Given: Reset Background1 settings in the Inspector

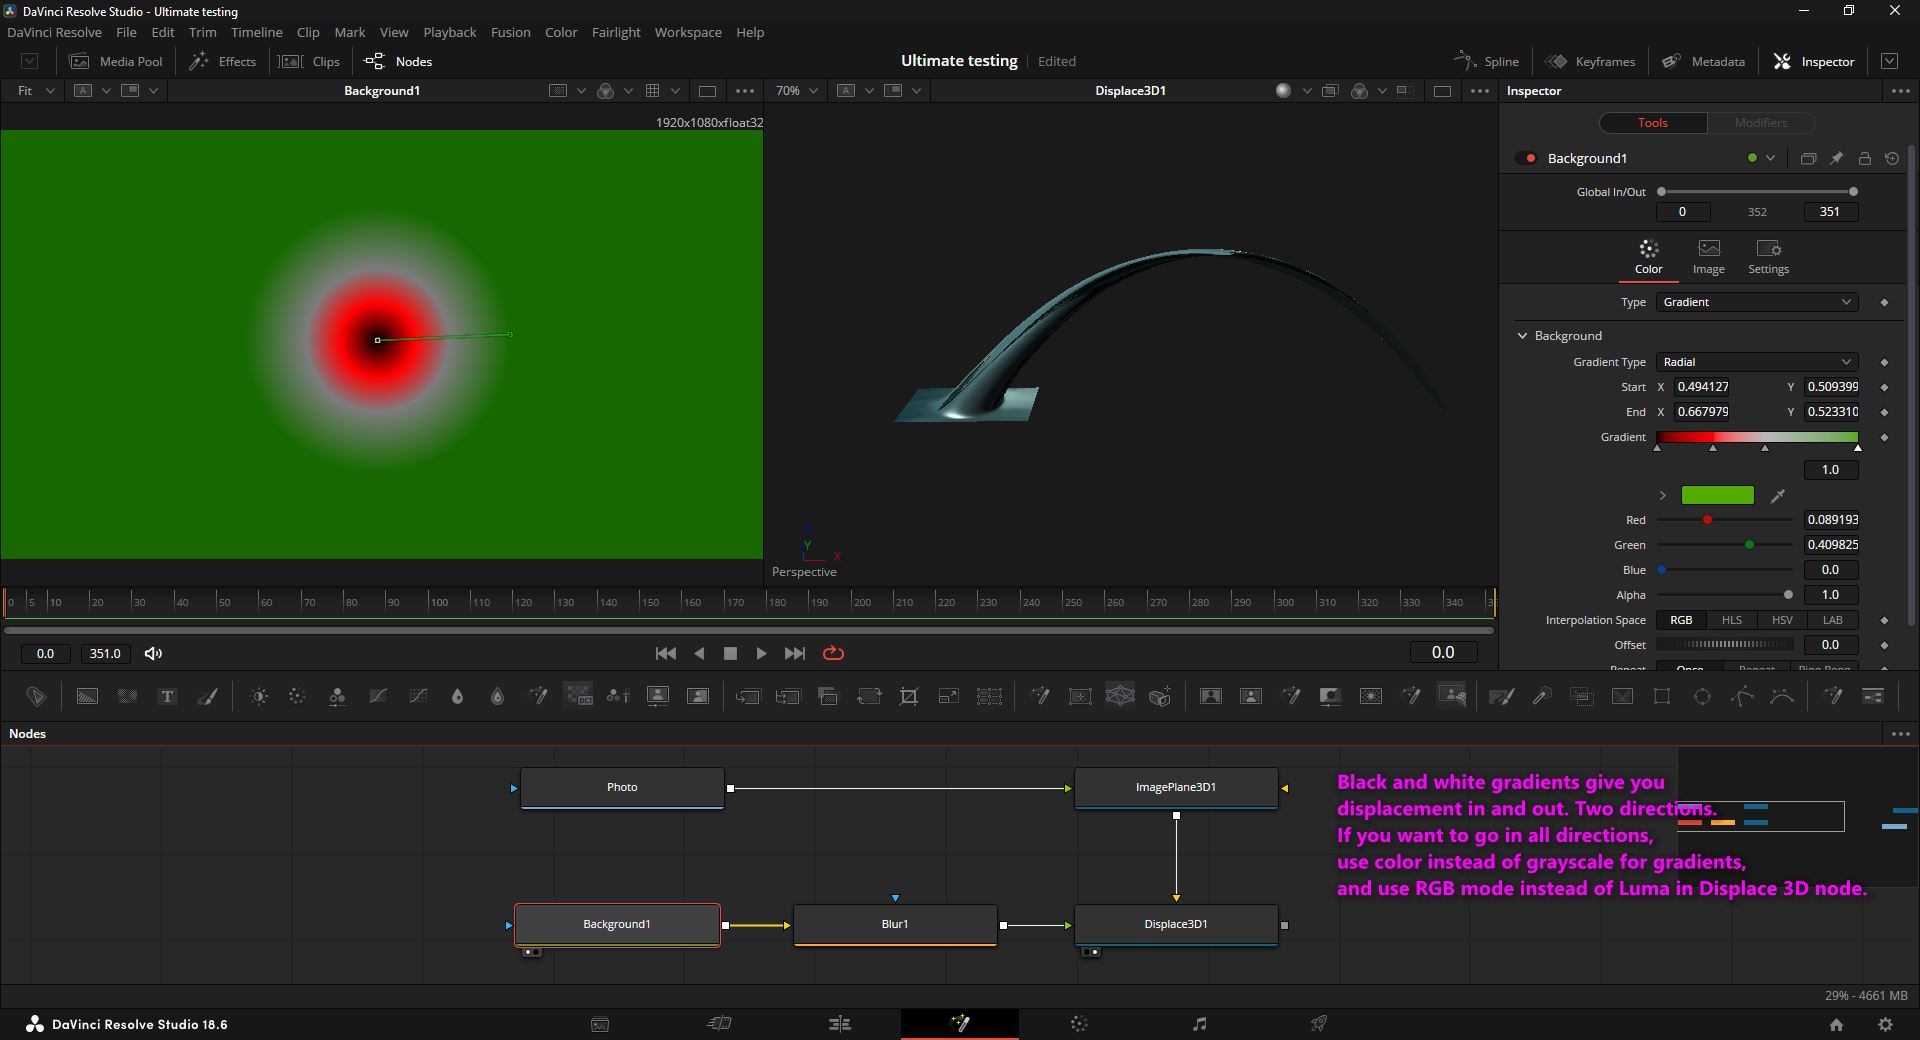Looking at the screenshot, I should tap(1892, 158).
